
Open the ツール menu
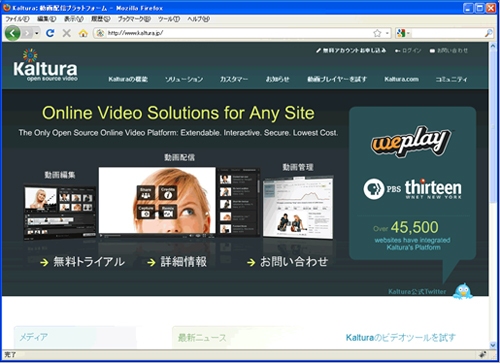pos(169,19)
